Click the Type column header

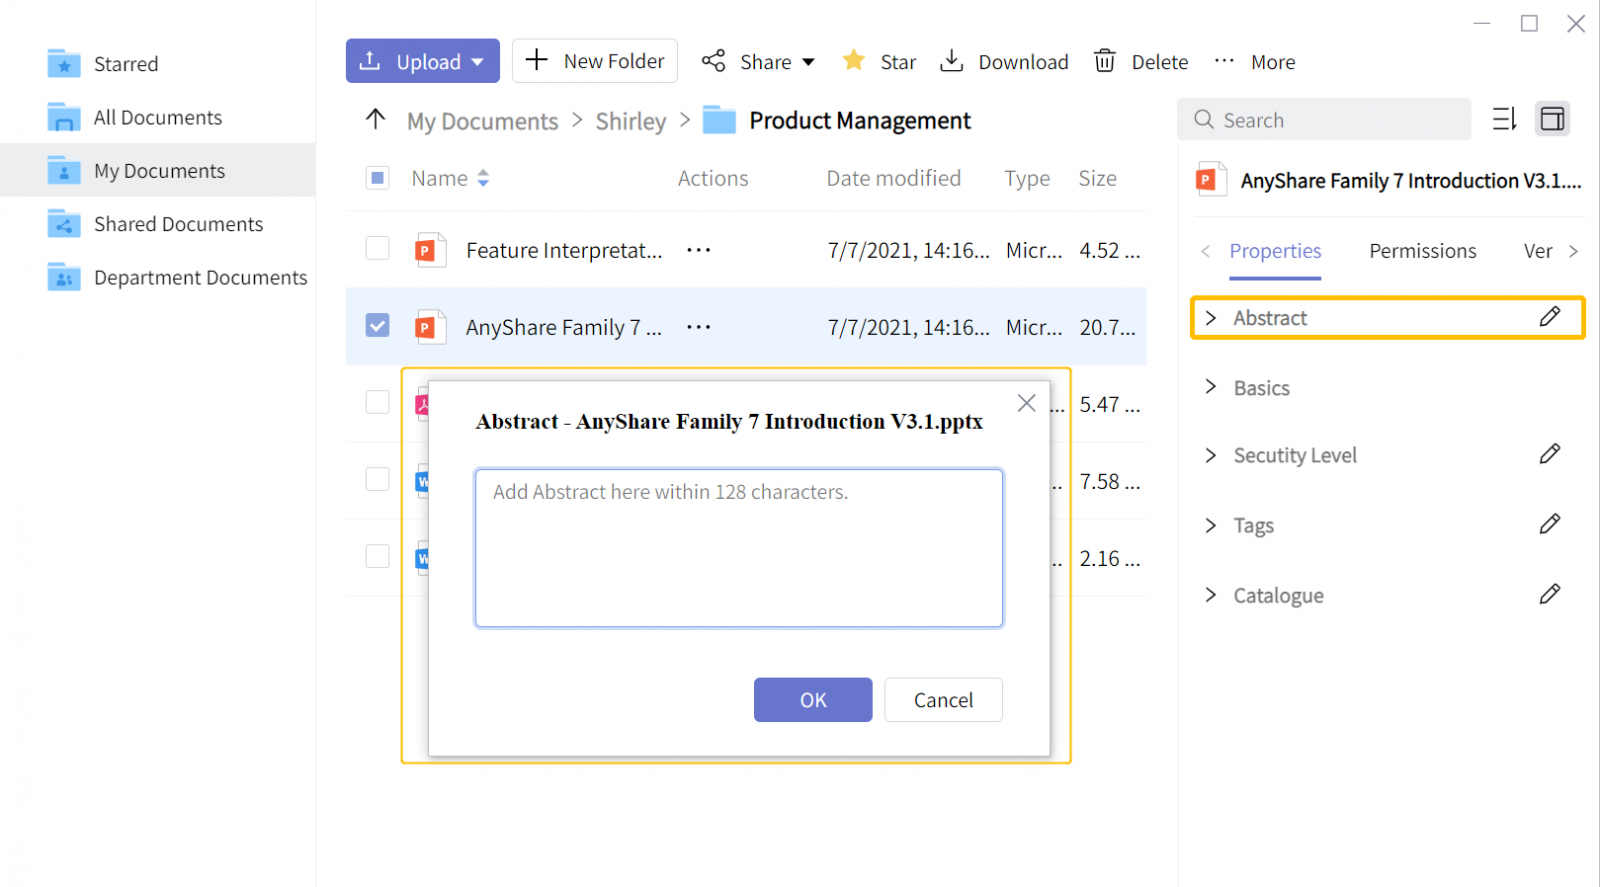pyautogui.click(x=1027, y=179)
